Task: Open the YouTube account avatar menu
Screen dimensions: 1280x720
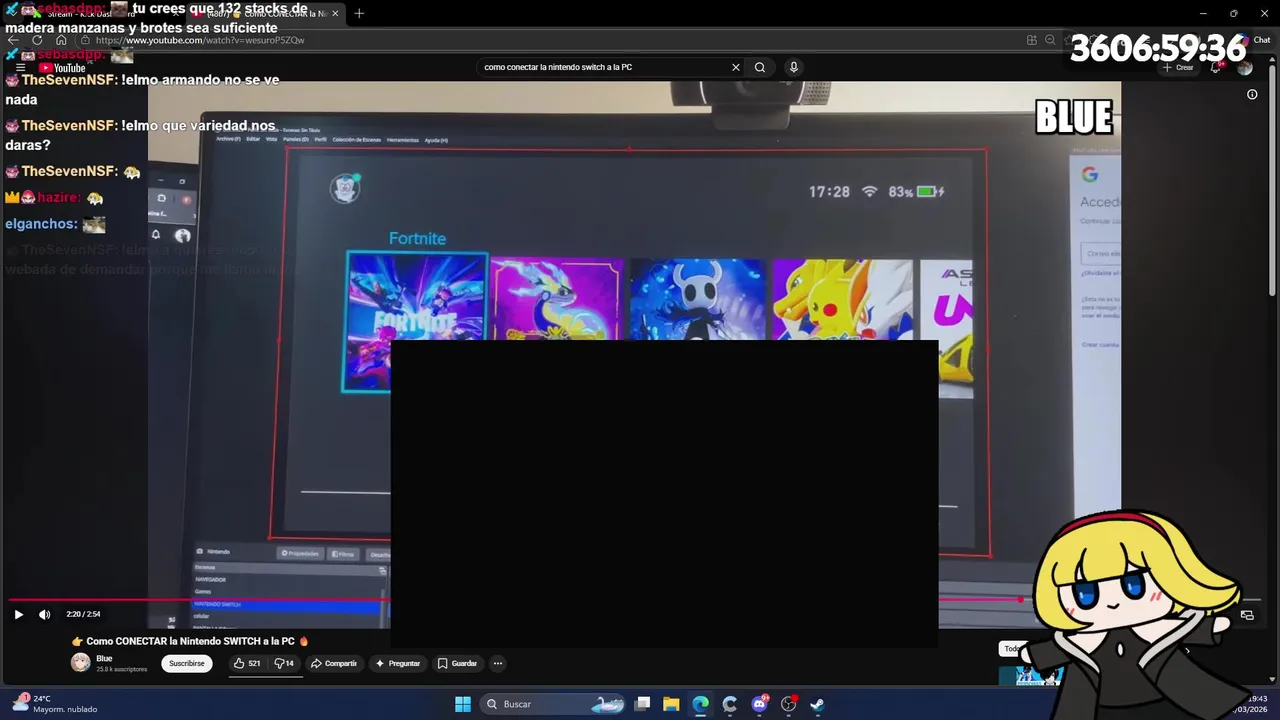Action: [x=1245, y=67]
